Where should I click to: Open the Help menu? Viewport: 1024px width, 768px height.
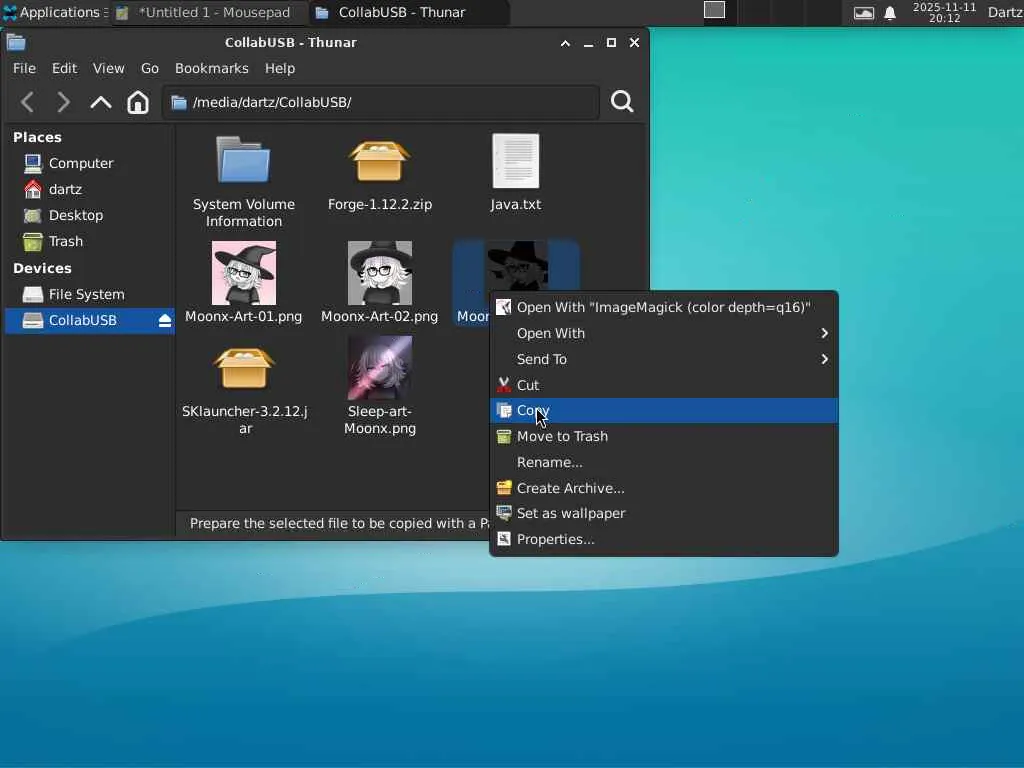(x=280, y=69)
